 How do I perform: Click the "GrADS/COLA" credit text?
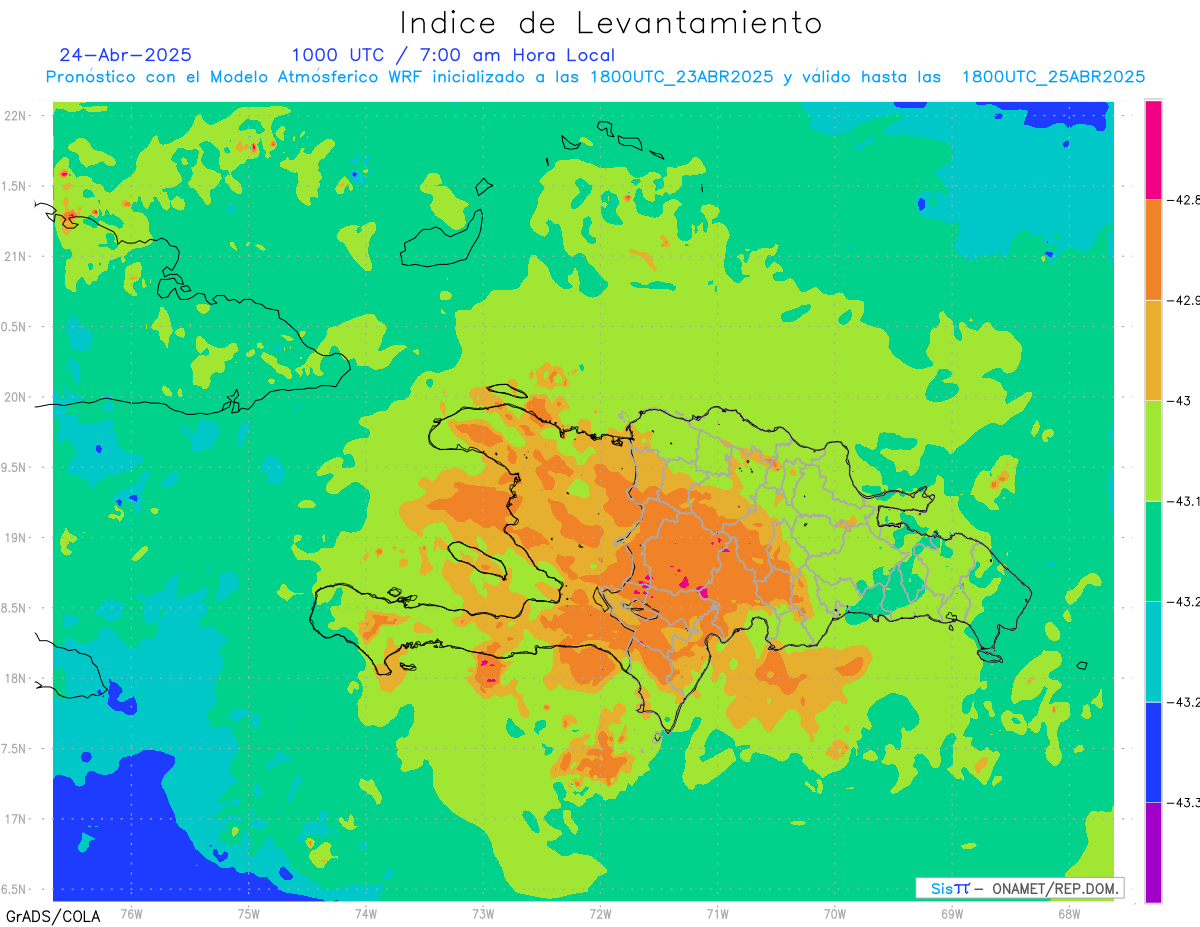click(x=53, y=916)
